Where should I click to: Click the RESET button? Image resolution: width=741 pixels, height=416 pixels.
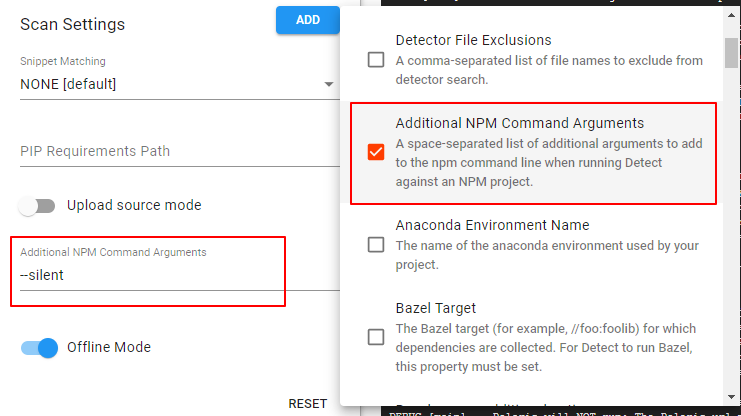308,404
